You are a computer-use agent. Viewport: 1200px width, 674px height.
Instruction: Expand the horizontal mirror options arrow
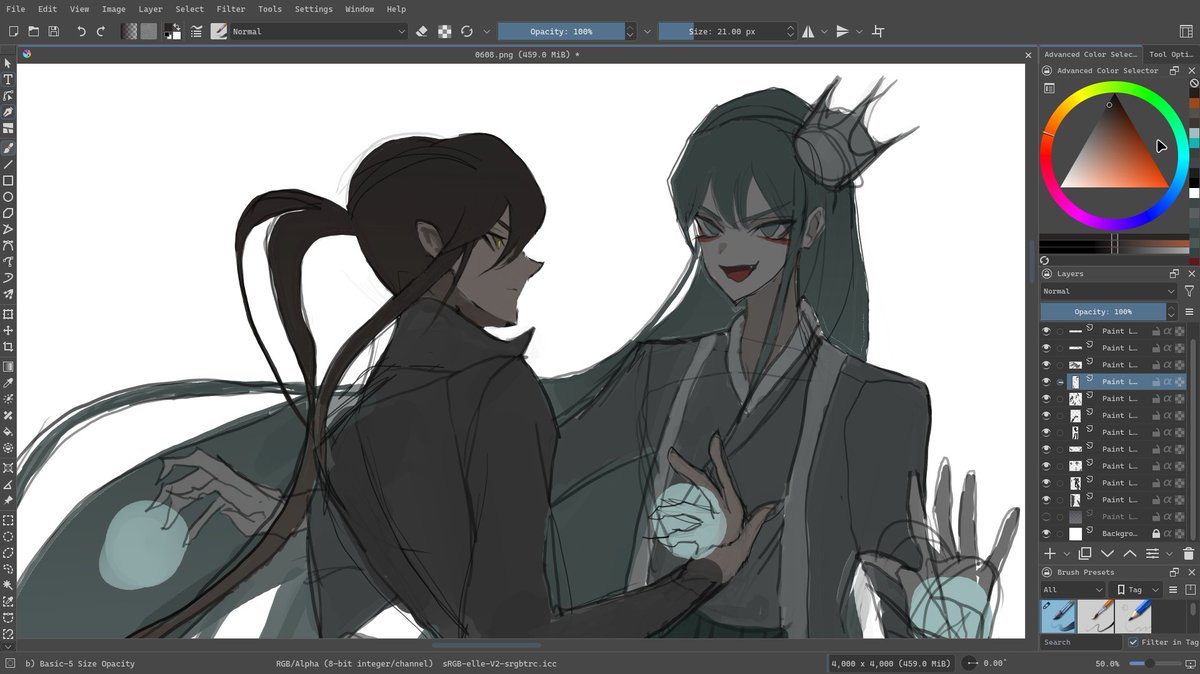pos(824,31)
